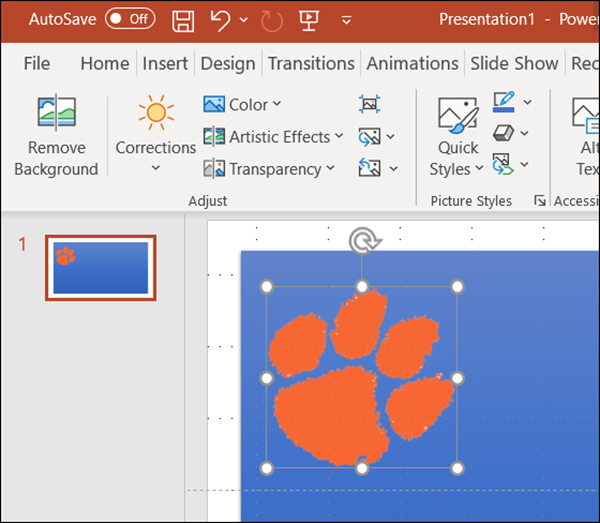
Task: Click the Picture Layout icon
Action: click(x=503, y=164)
